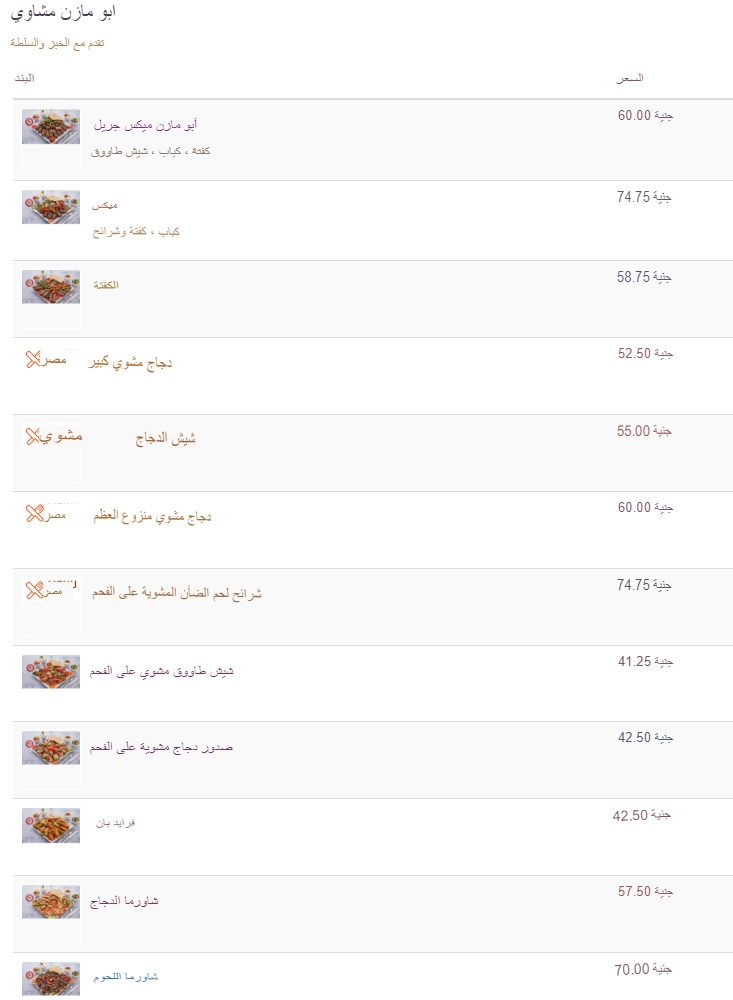The image size is (733, 1000).
Task: Open the شاورما اللحوم link
Action: [x=126, y=976]
